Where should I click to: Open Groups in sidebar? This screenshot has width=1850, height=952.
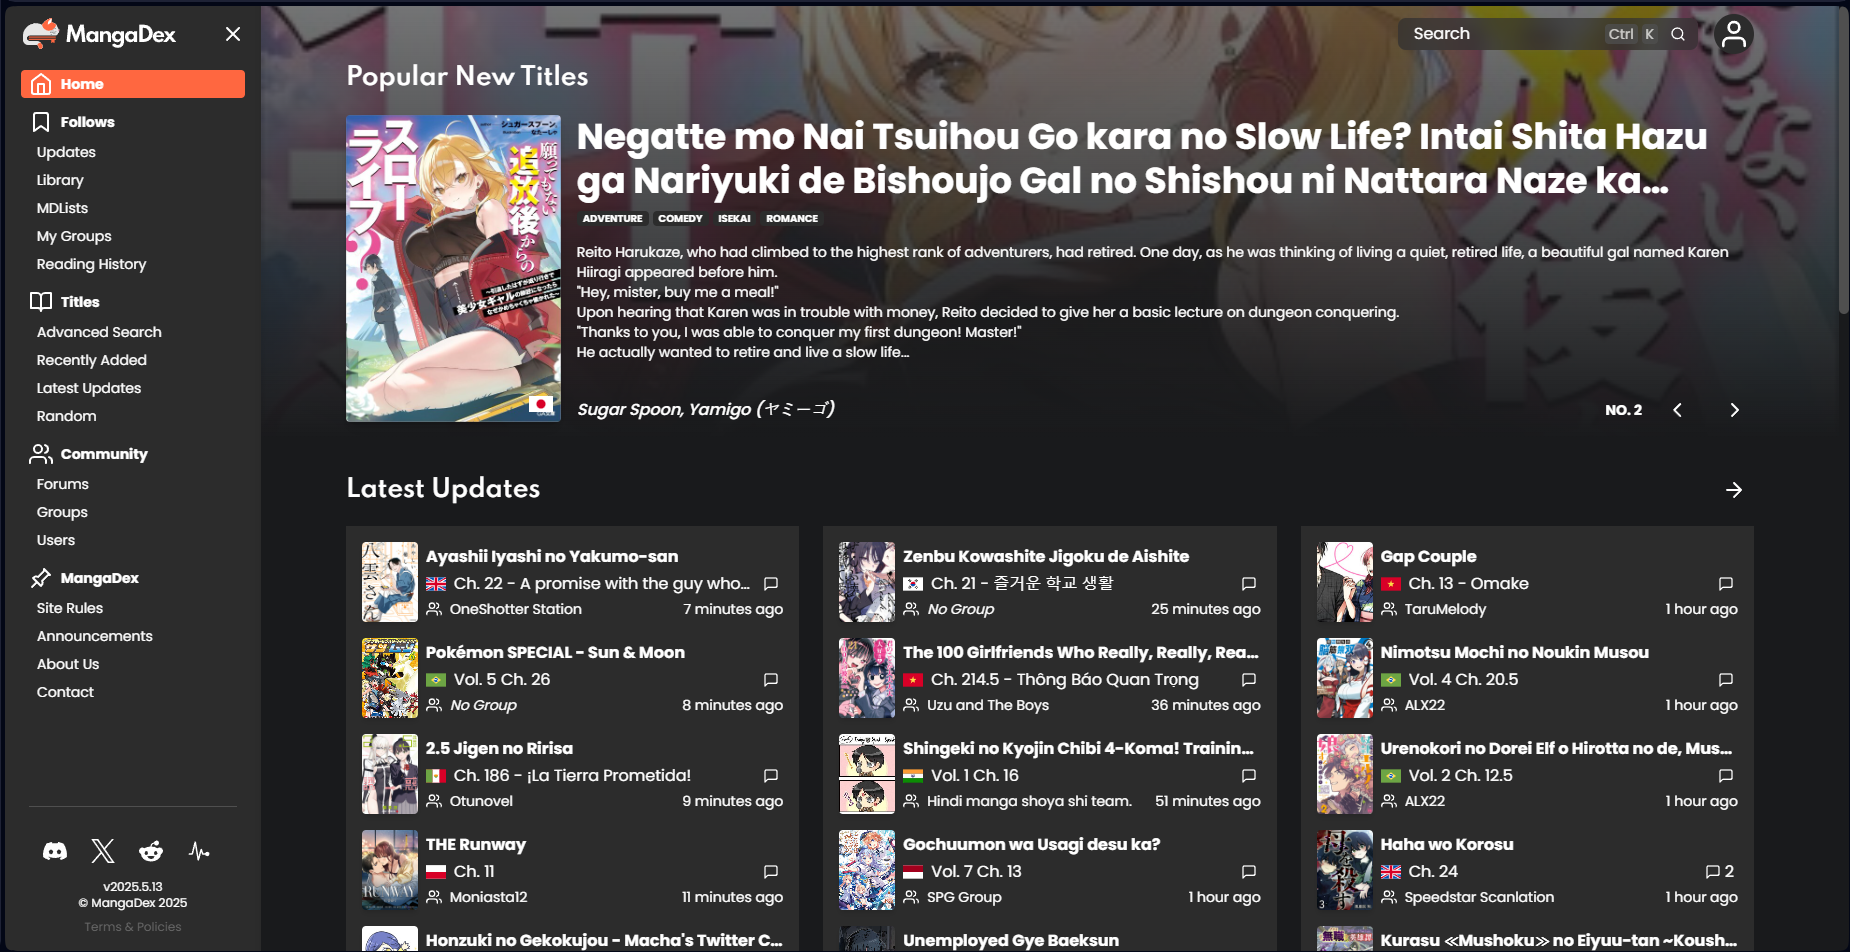click(62, 512)
